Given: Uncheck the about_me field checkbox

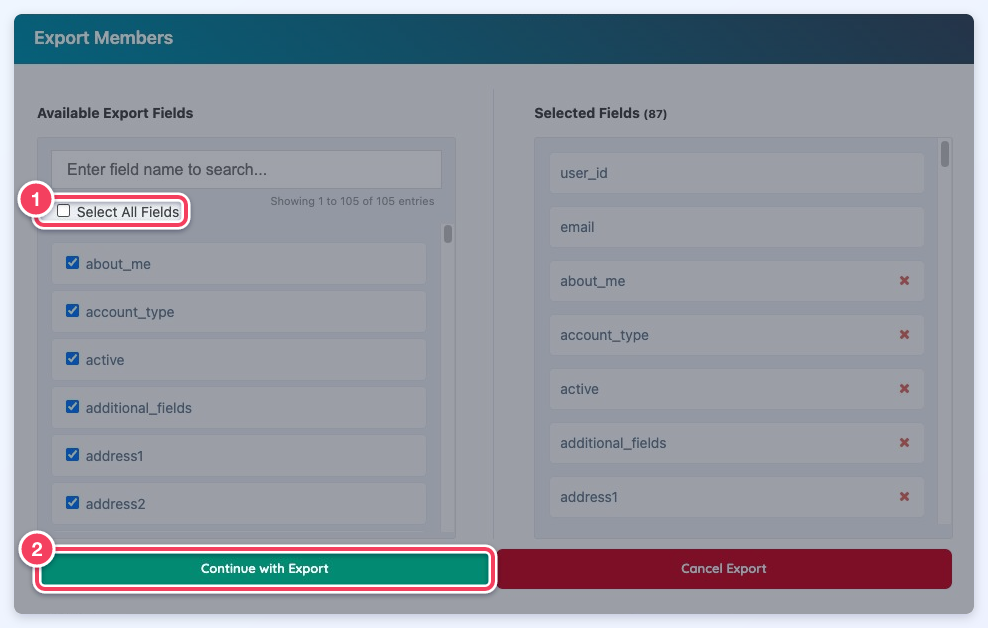Looking at the screenshot, I should point(72,263).
